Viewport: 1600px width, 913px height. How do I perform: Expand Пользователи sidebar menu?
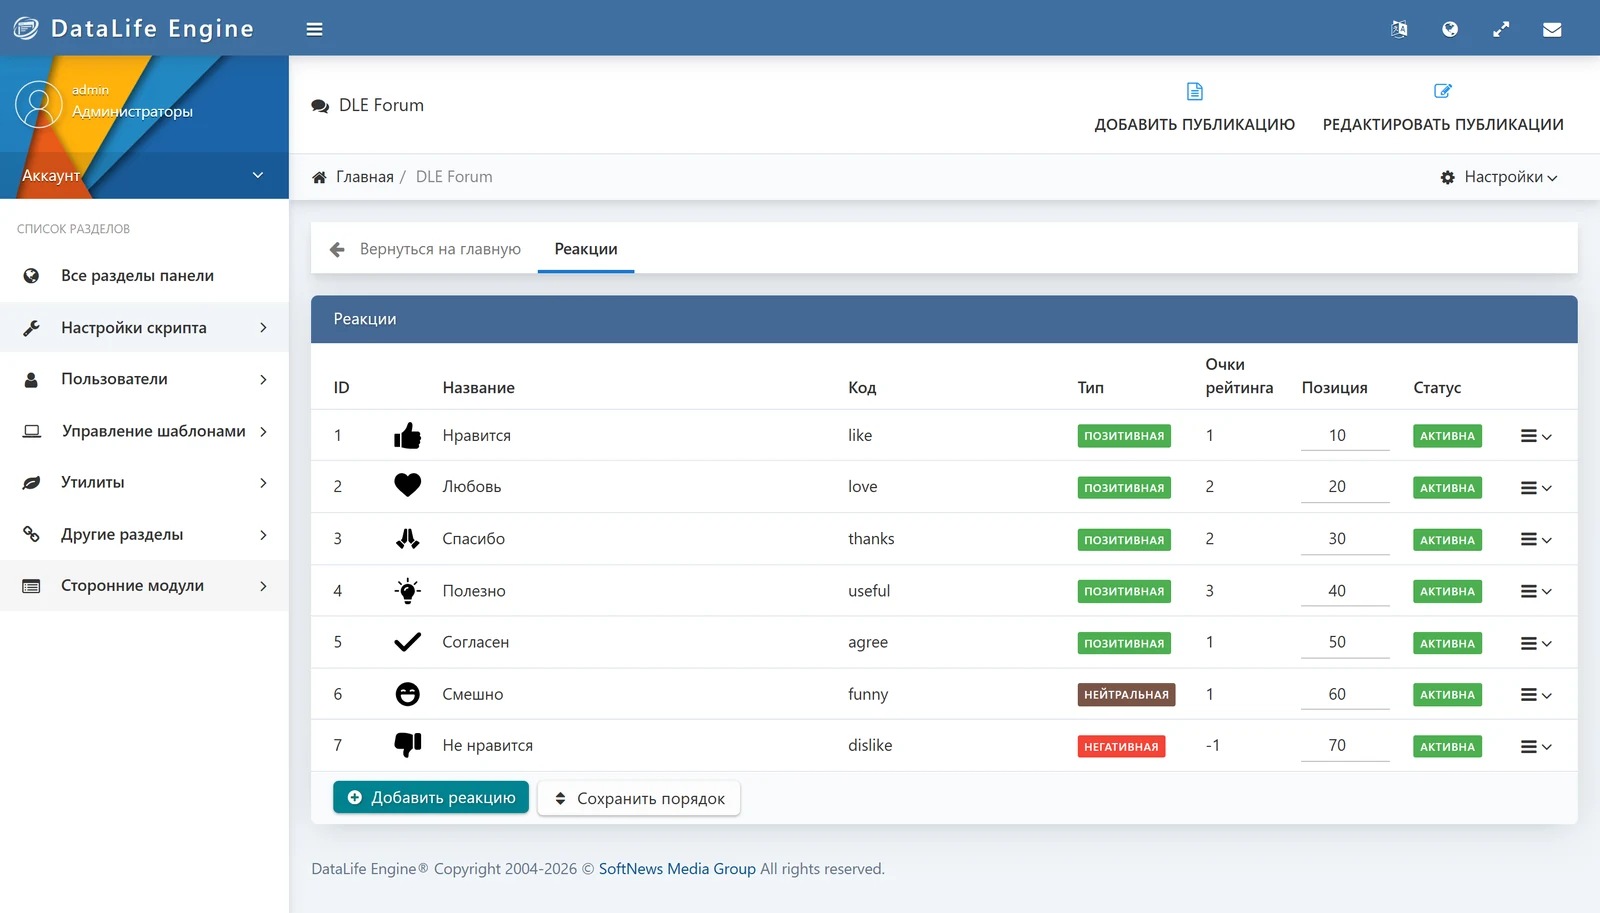[x=144, y=379]
